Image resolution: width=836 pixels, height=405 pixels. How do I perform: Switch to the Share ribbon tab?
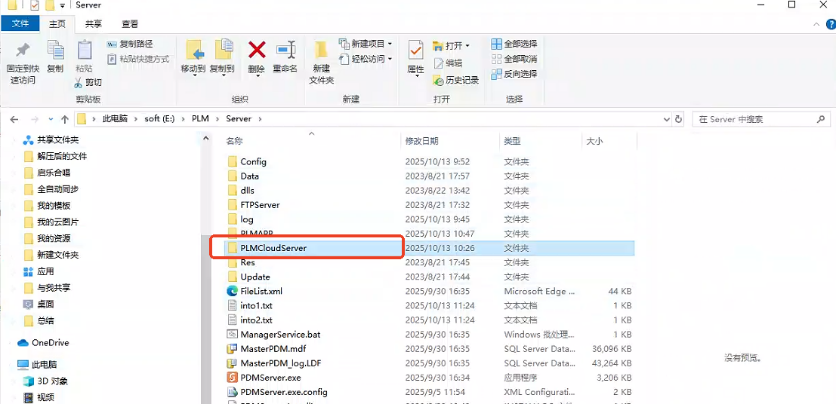coord(92,23)
